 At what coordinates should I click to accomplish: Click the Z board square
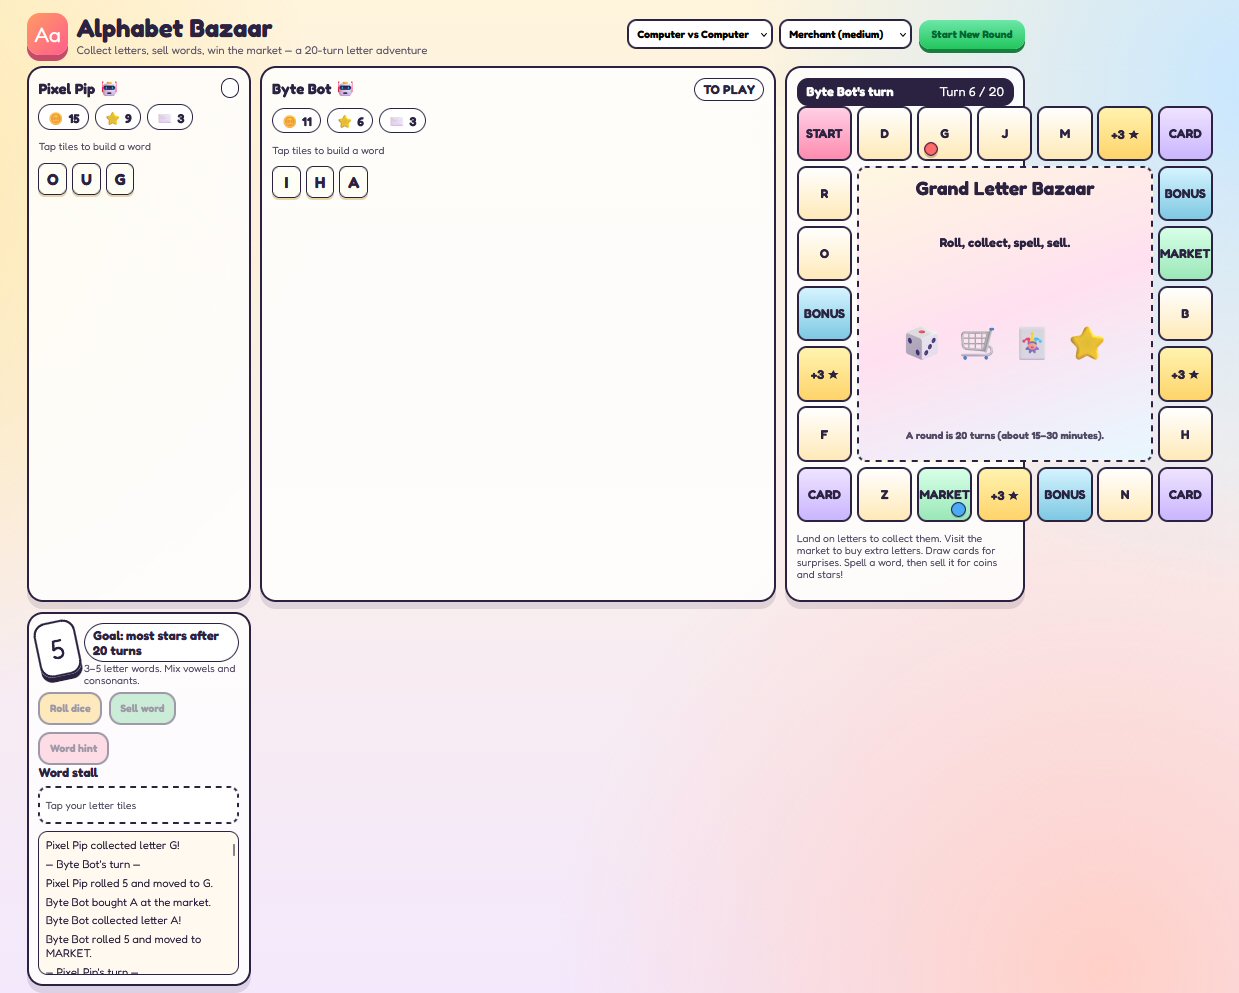[884, 495]
